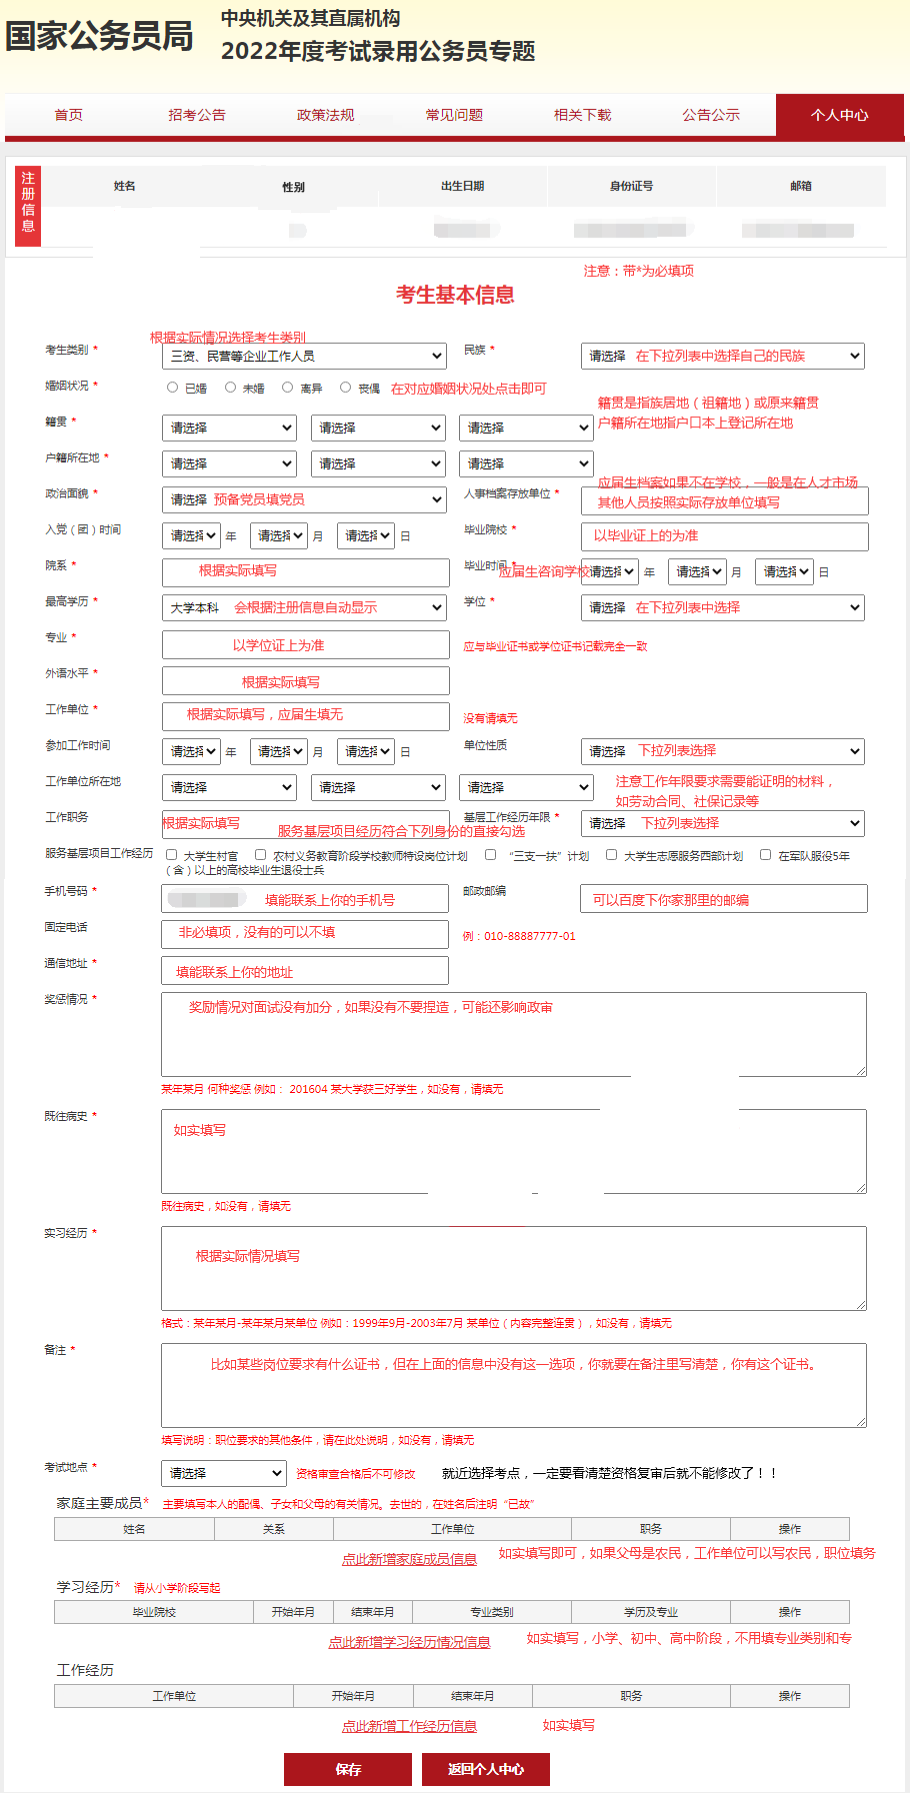
Task: Choose the 丧偶 radio option
Action: 345,387
